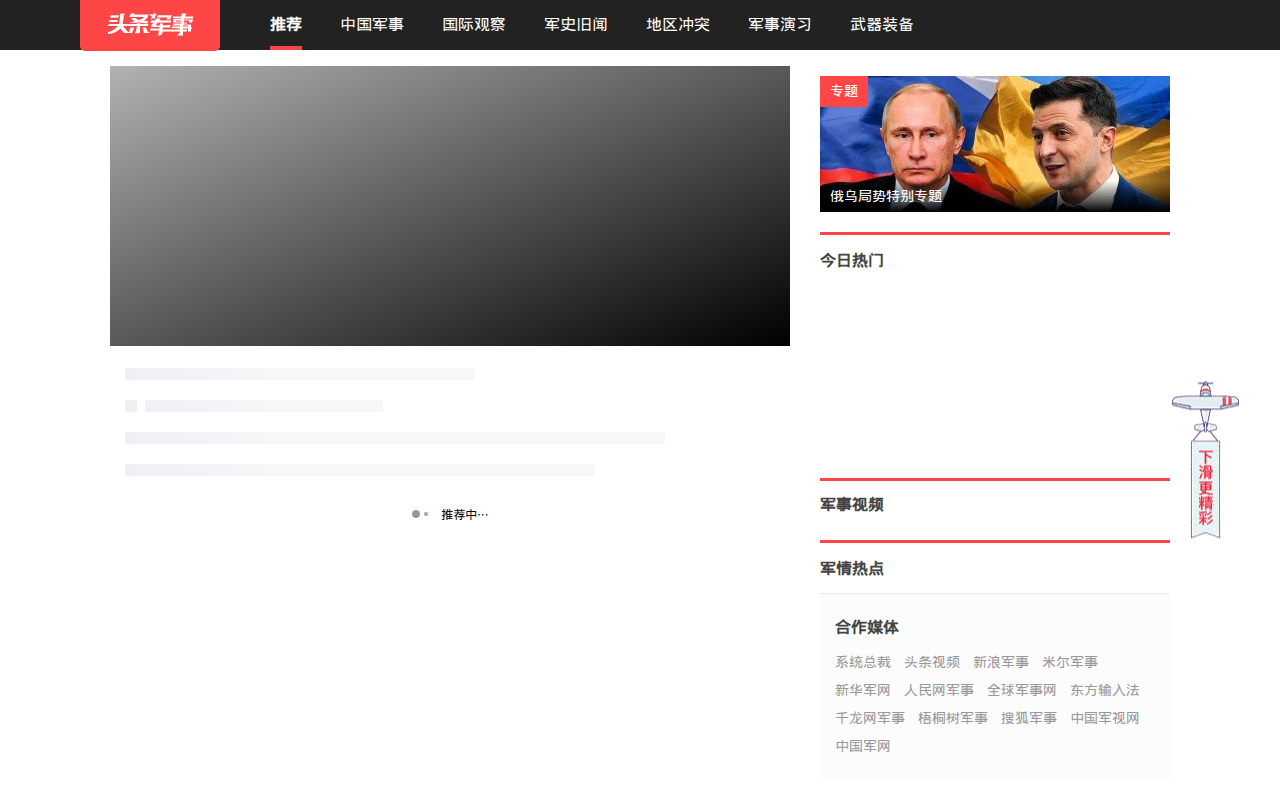Click the red 专题 tag
The height and width of the screenshot is (800, 1280).
[x=844, y=91]
